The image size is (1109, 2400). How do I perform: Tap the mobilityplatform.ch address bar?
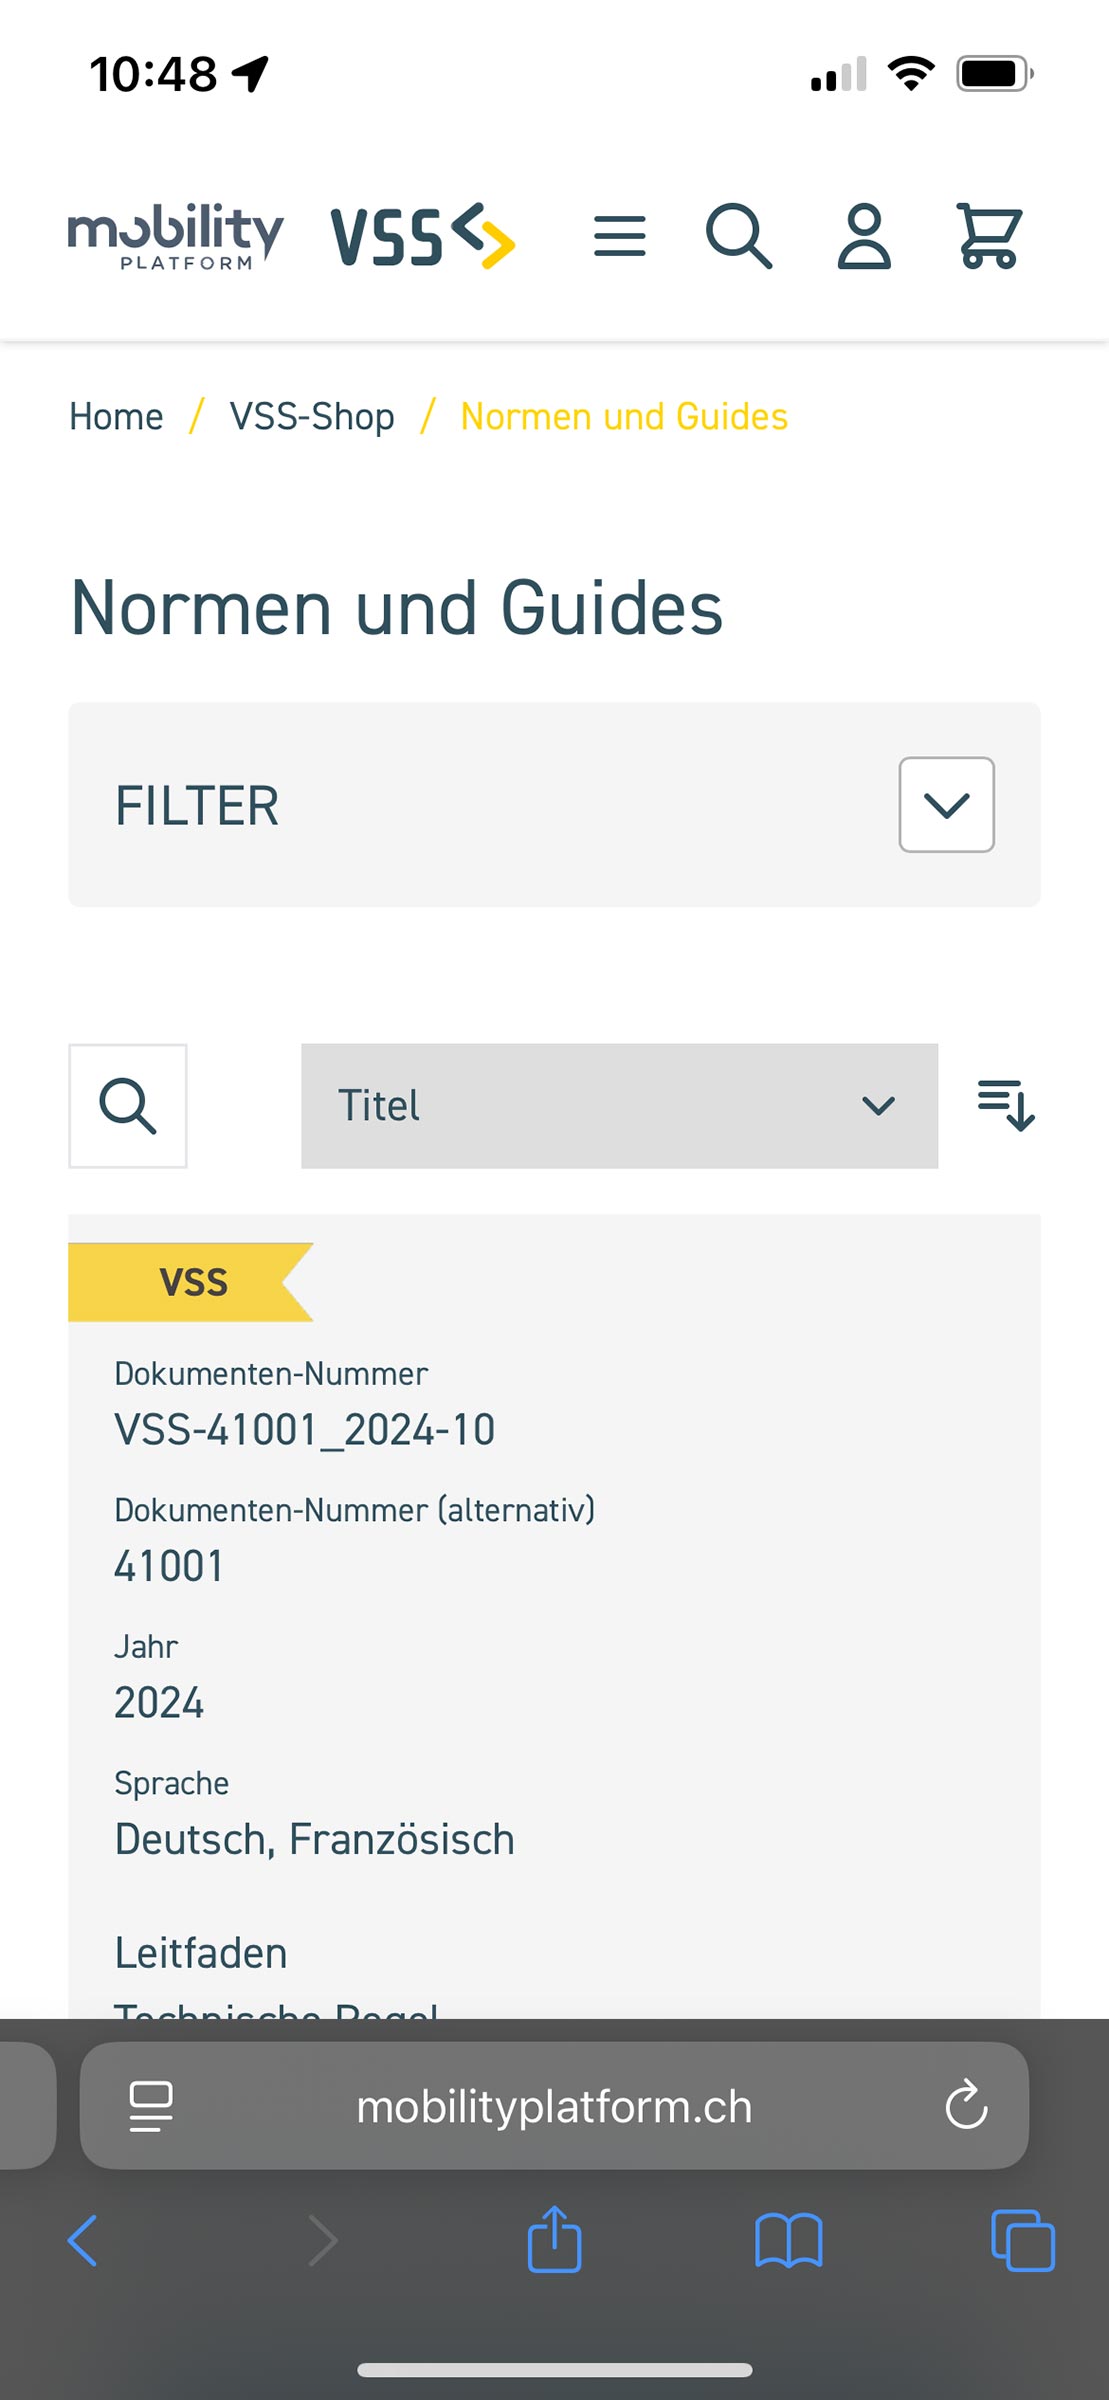pos(554,2105)
